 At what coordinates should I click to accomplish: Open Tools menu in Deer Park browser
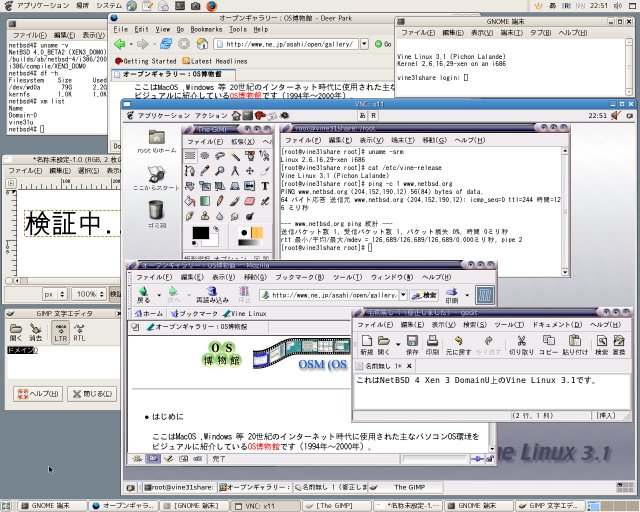[x=238, y=29]
